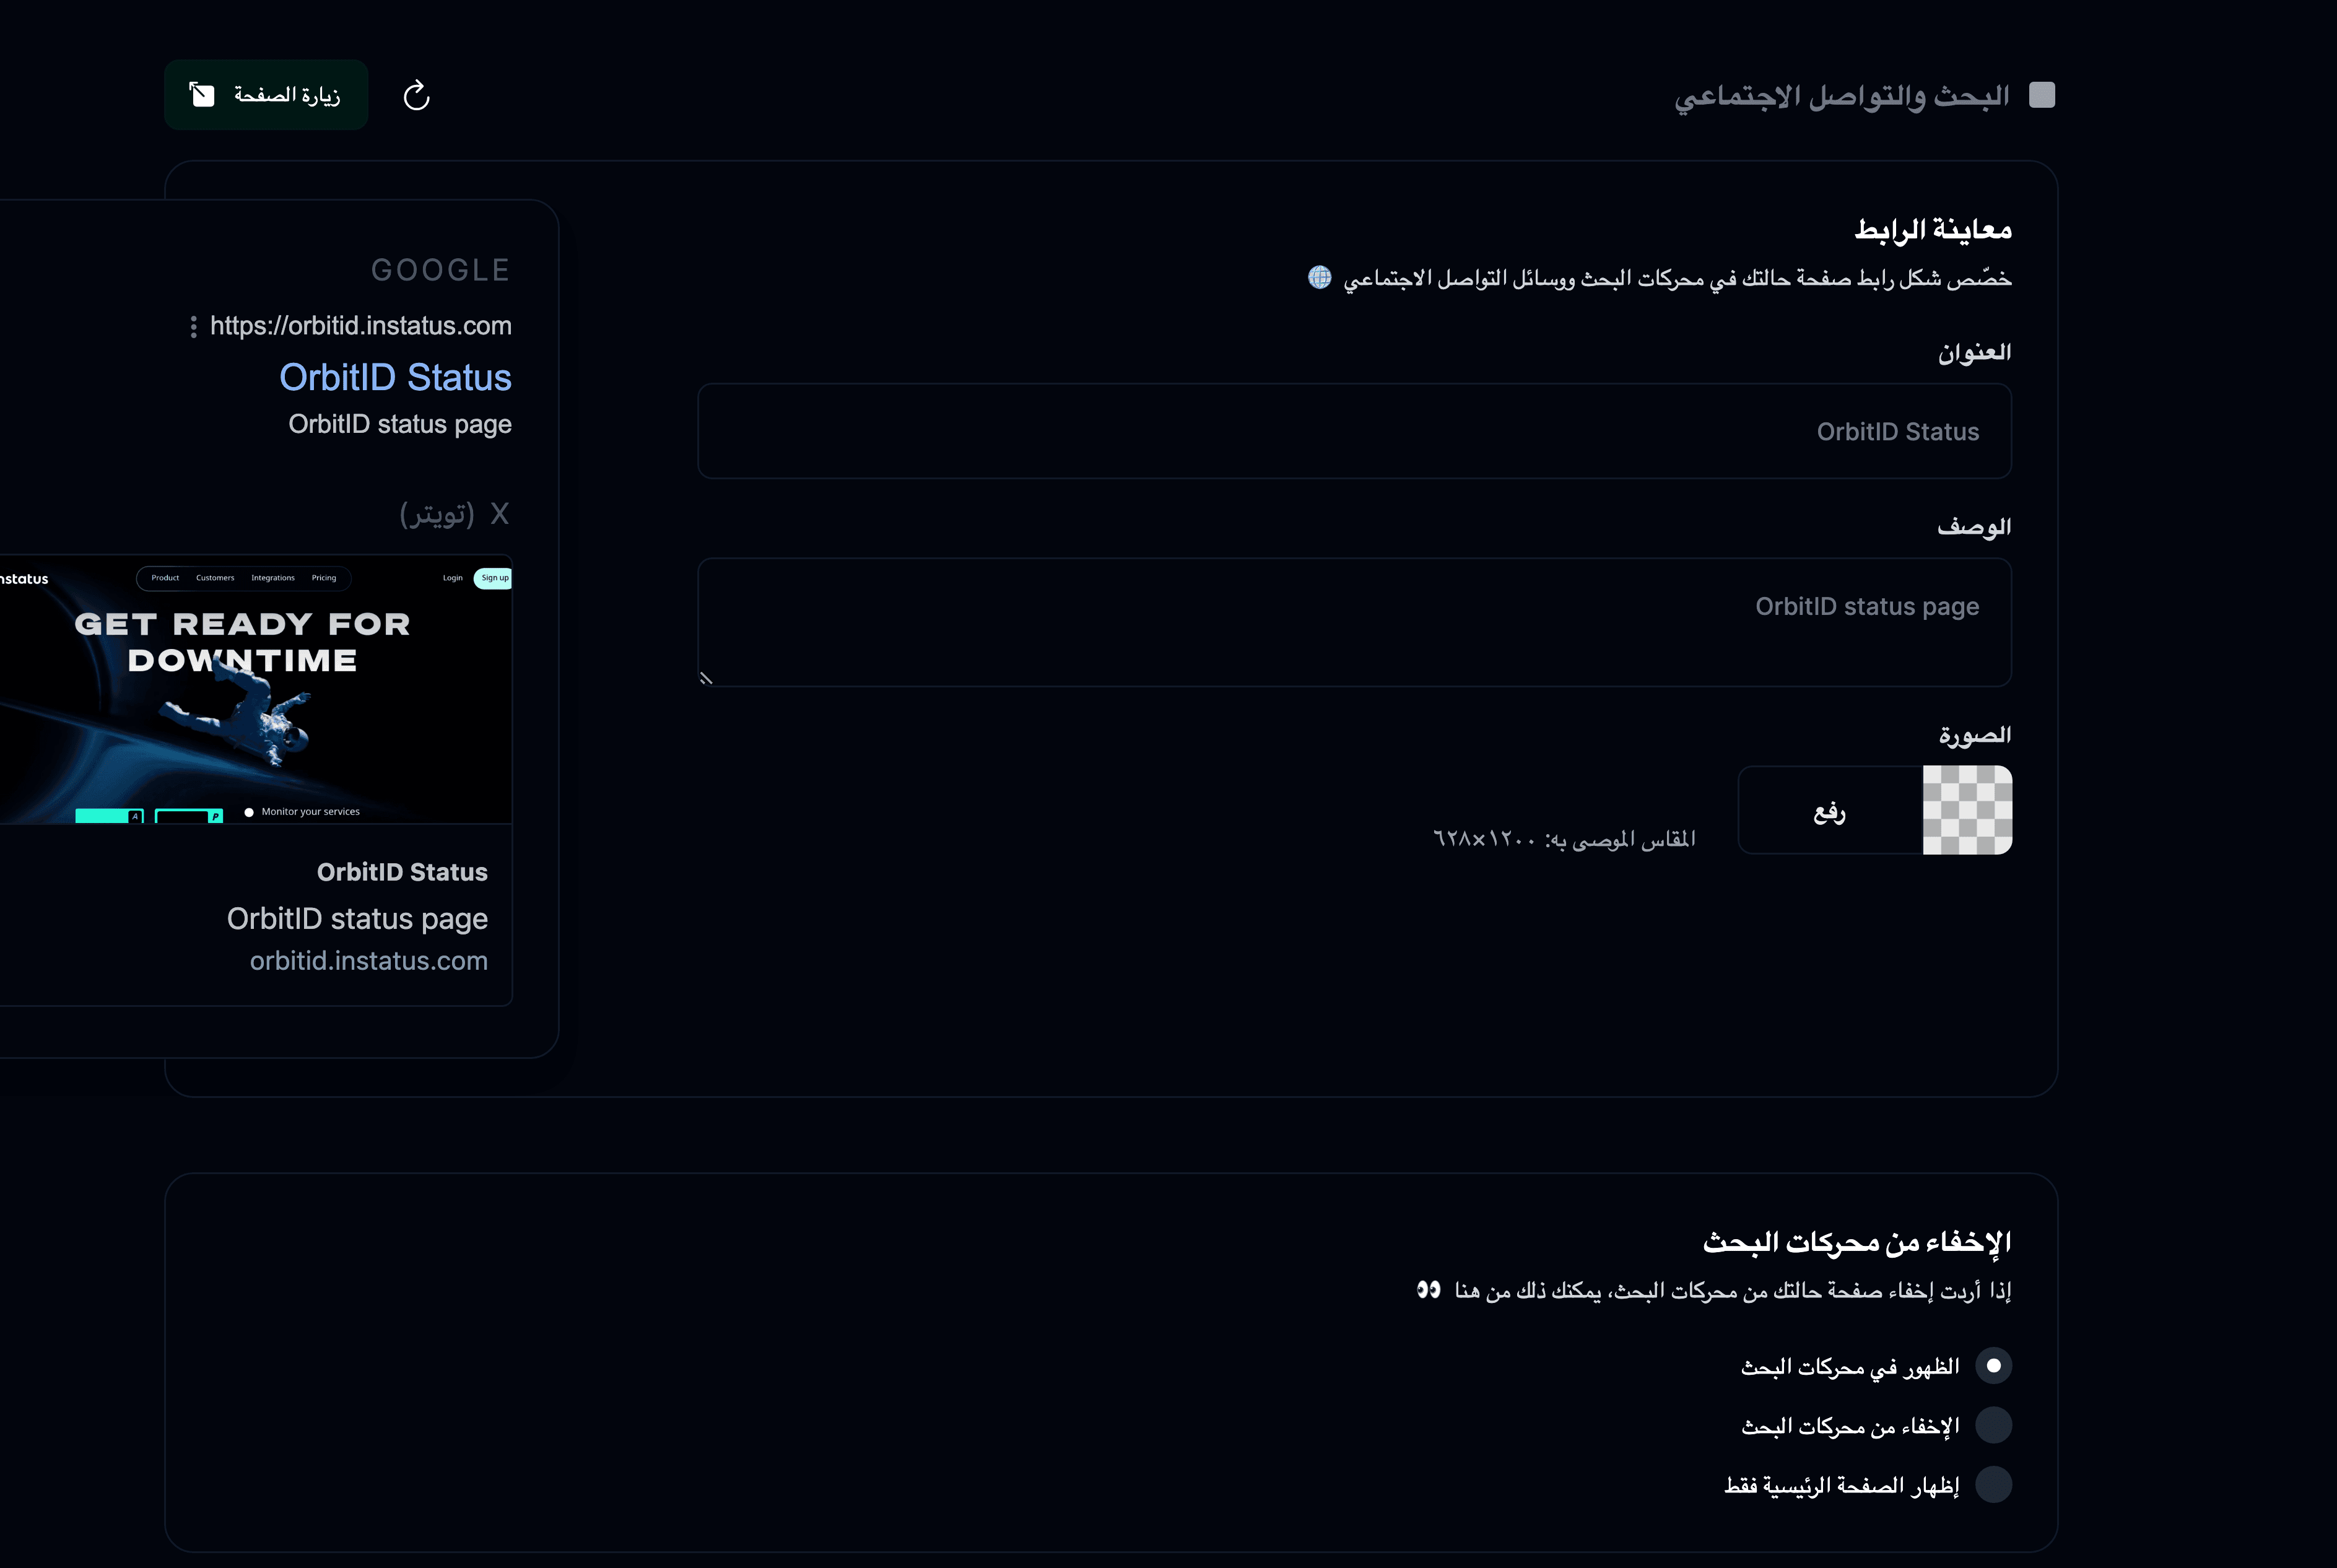Click the bold OrbitID Status Twitter card title

pos(402,872)
